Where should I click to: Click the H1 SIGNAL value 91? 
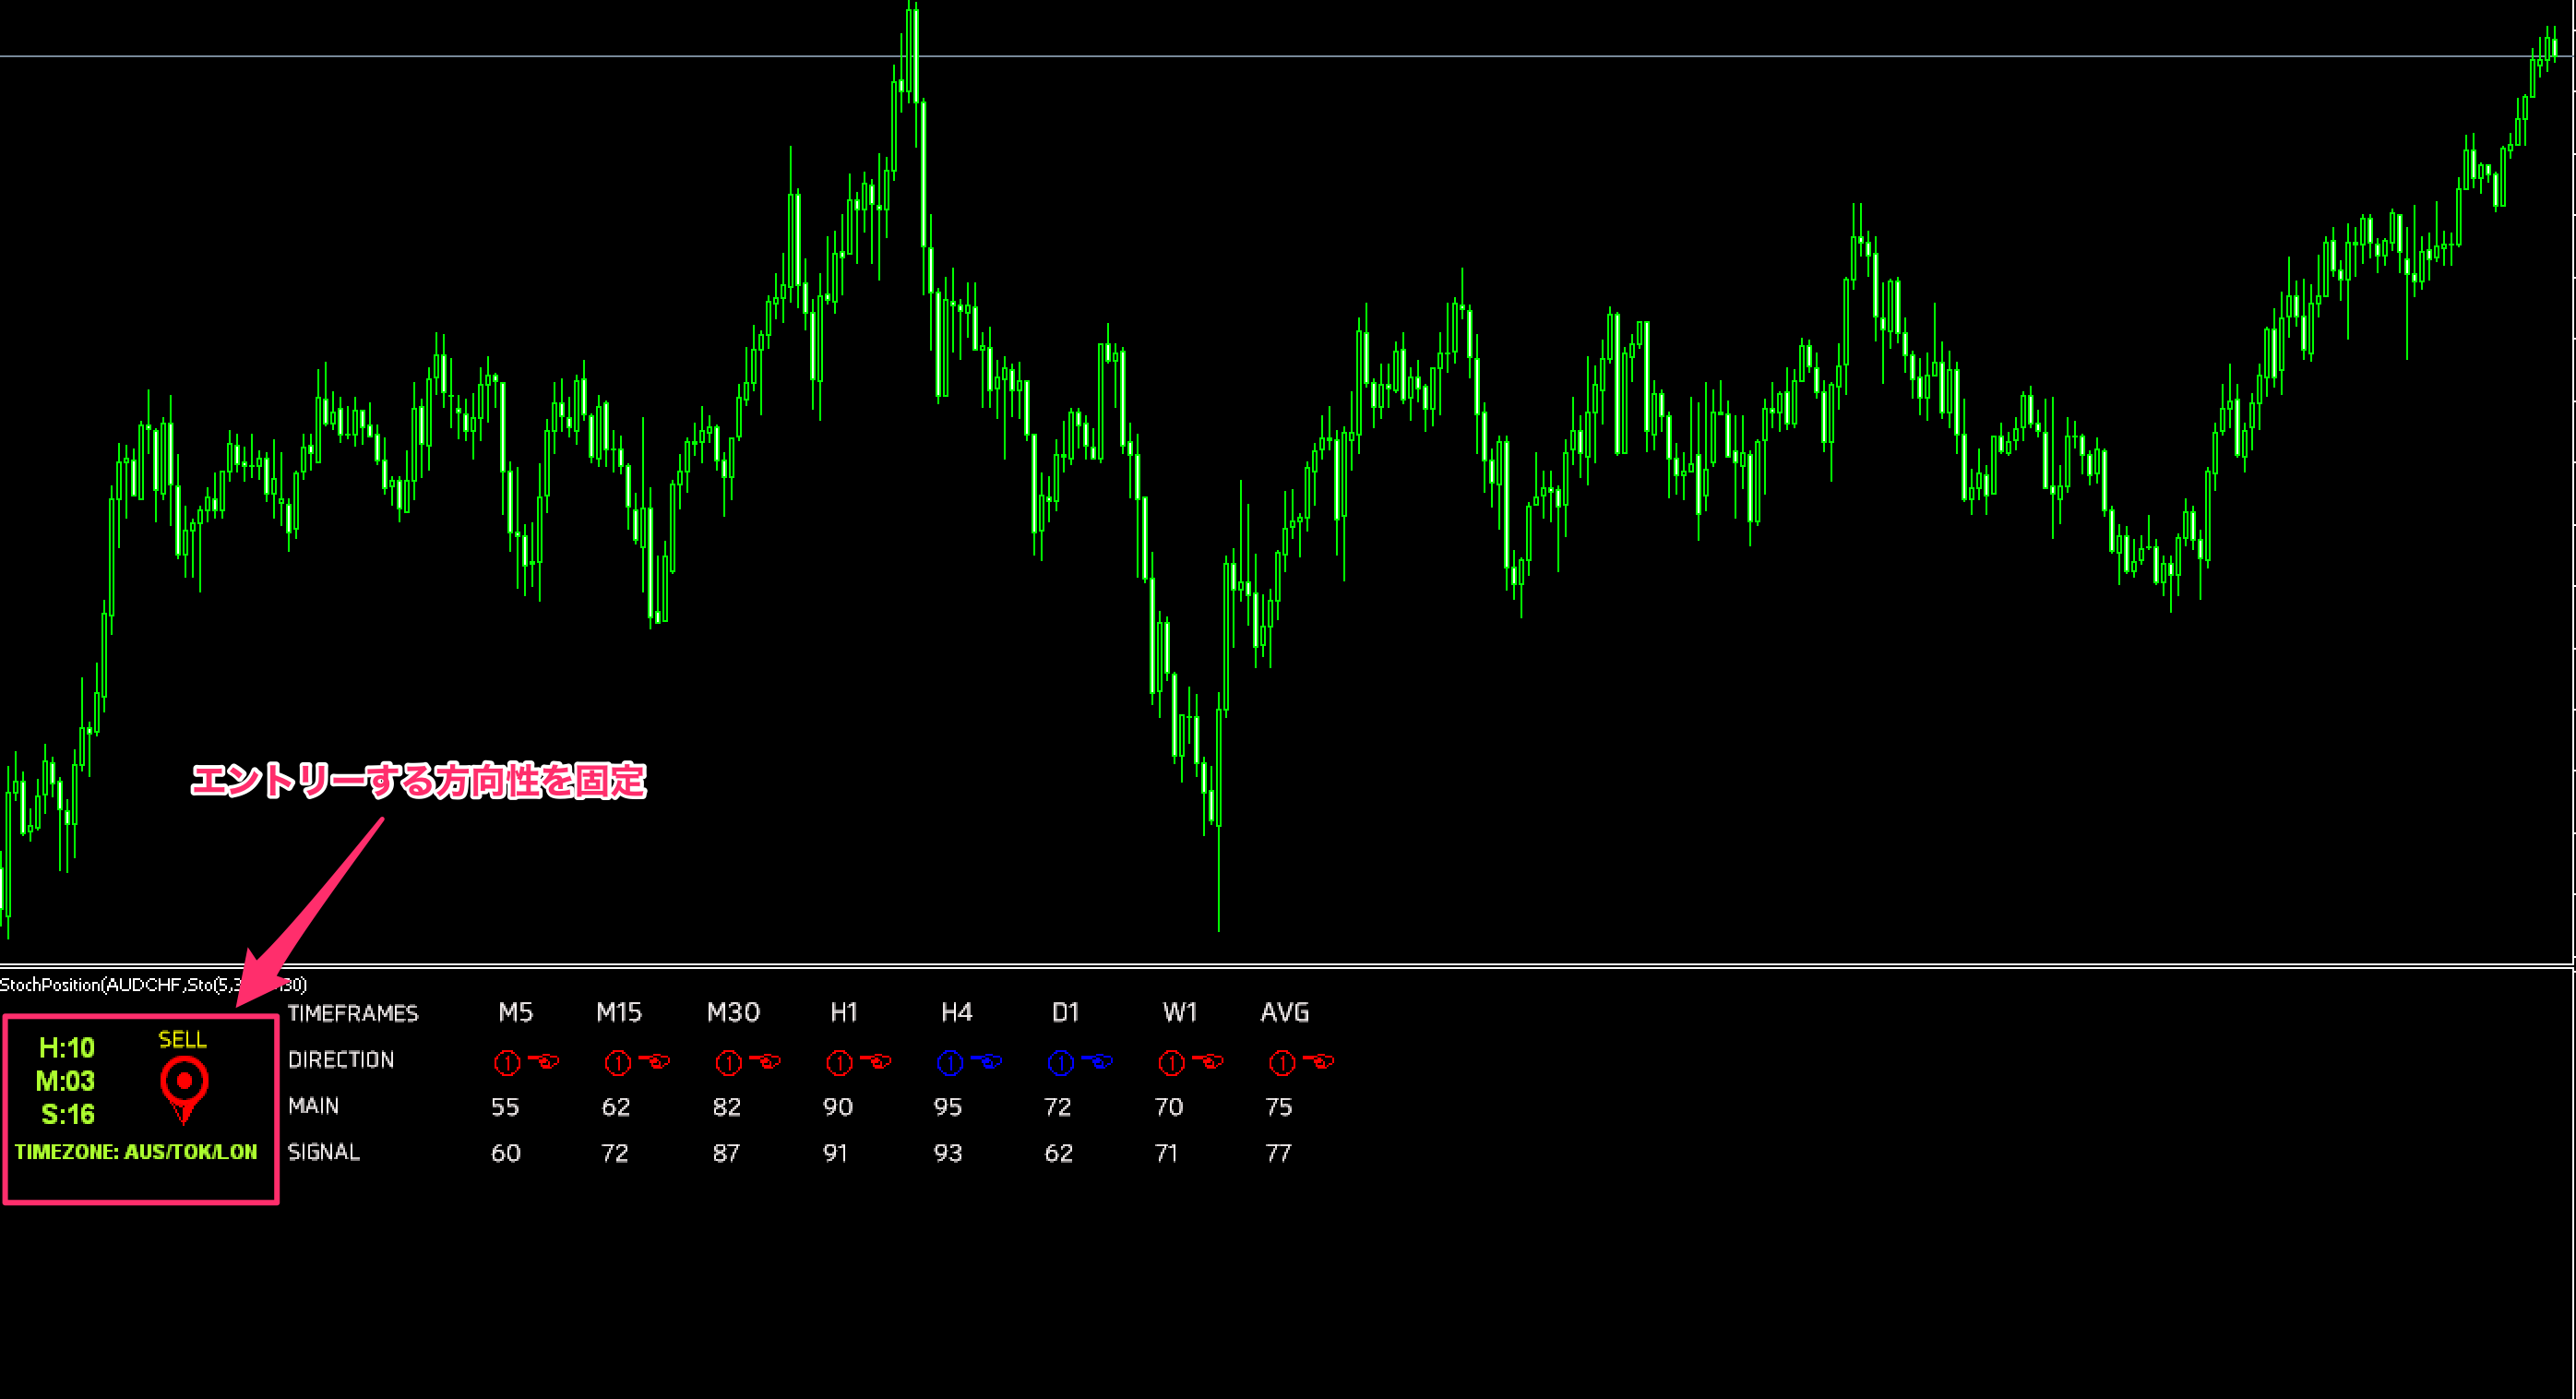pyautogui.click(x=835, y=1153)
